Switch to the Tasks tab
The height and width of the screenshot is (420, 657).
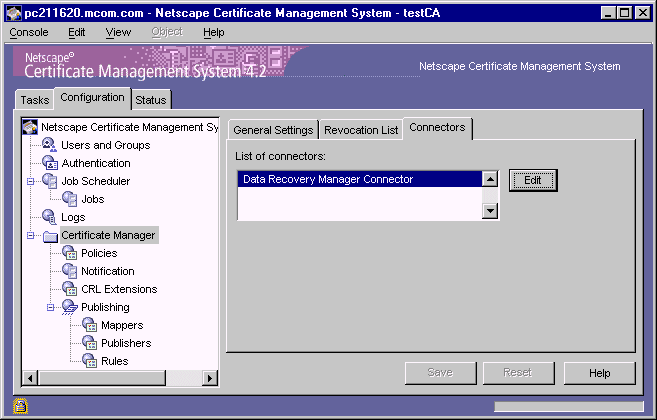[35, 100]
